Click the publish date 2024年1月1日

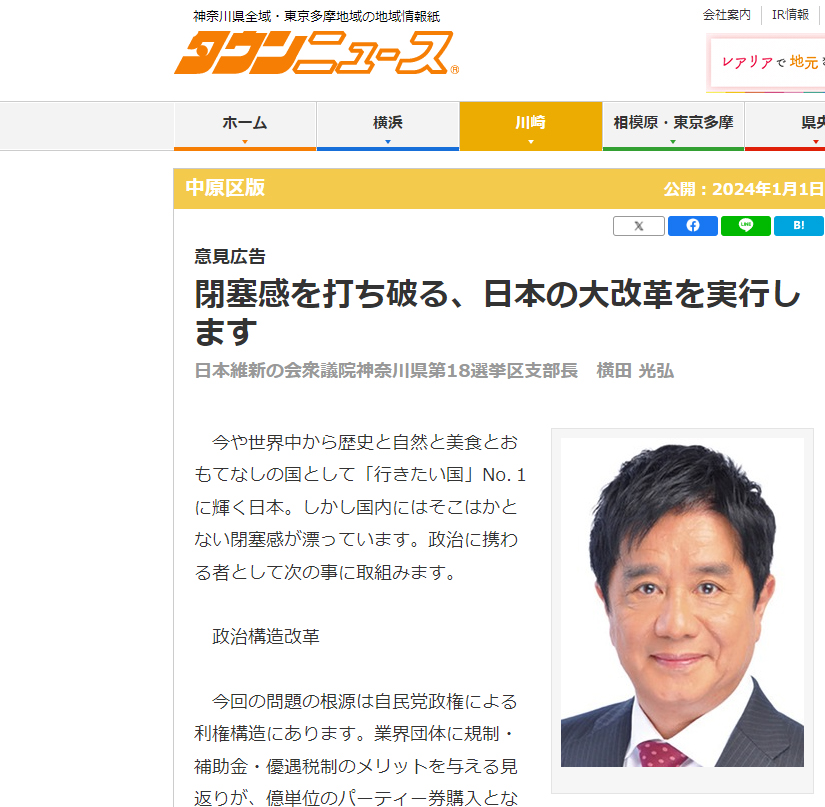click(768, 189)
